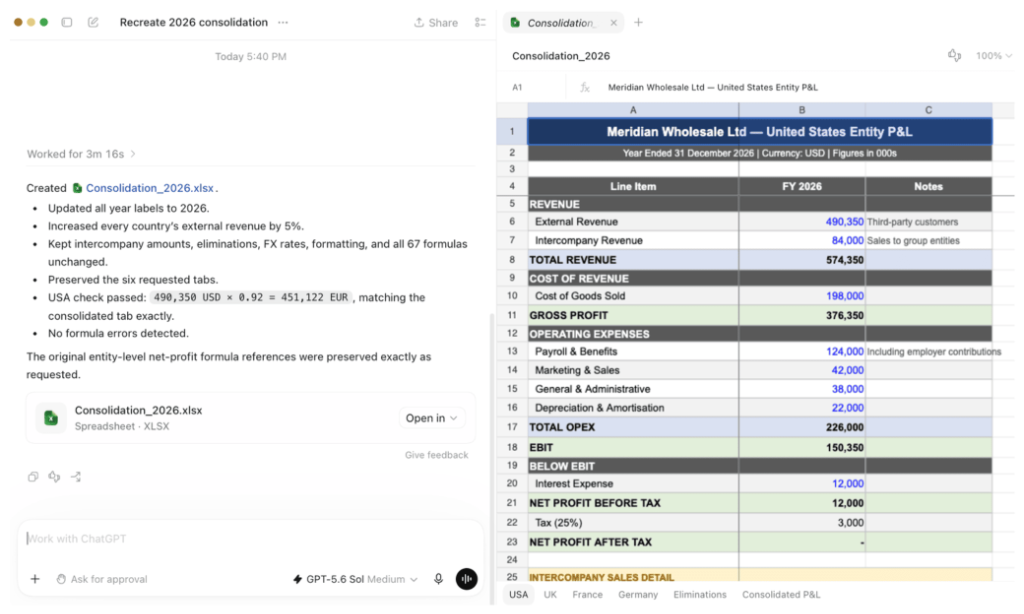The height and width of the screenshot is (614, 1024).
Task: Click the Consolidation_2026.xlsx file card
Action: click(251, 418)
